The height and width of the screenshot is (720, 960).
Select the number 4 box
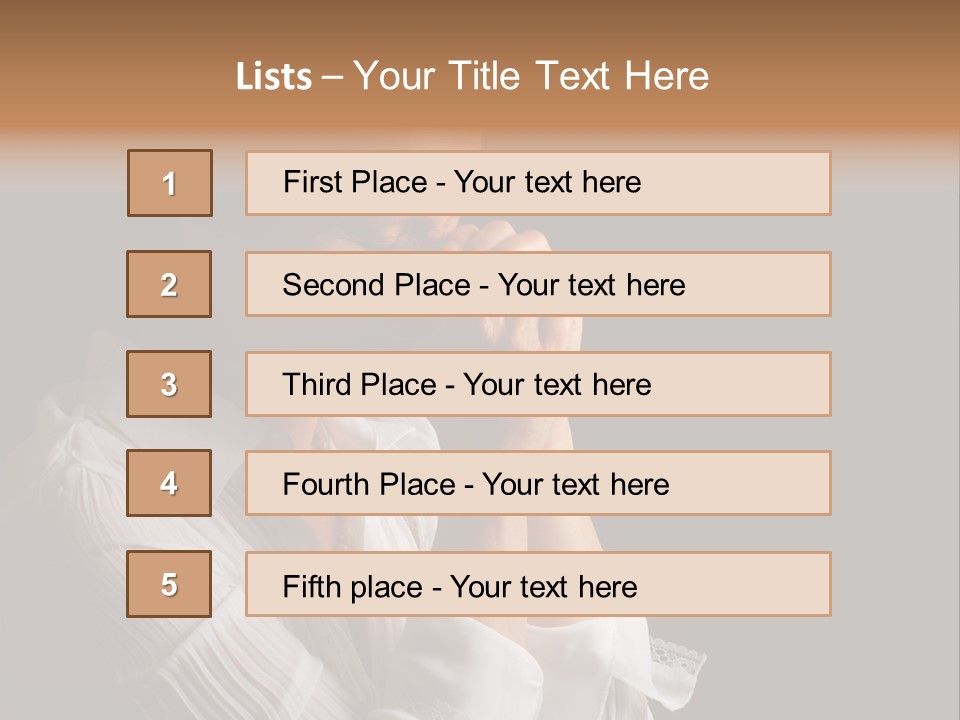pos(169,483)
